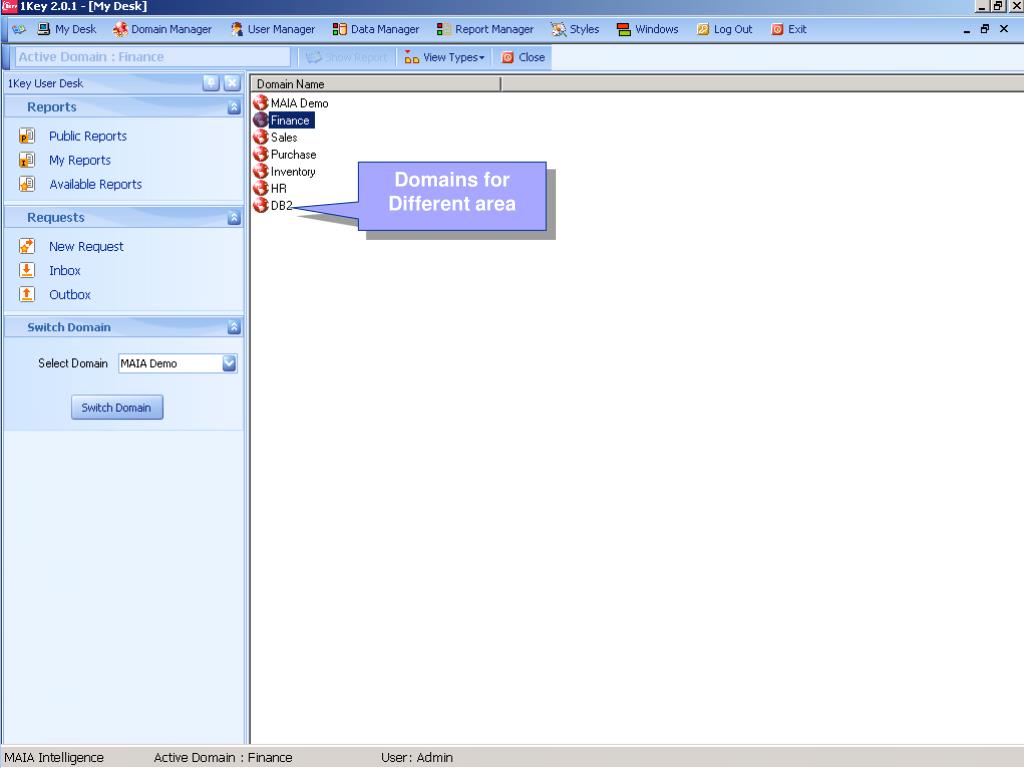Open the Select Domain dropdown

click(x=229, y=364)
